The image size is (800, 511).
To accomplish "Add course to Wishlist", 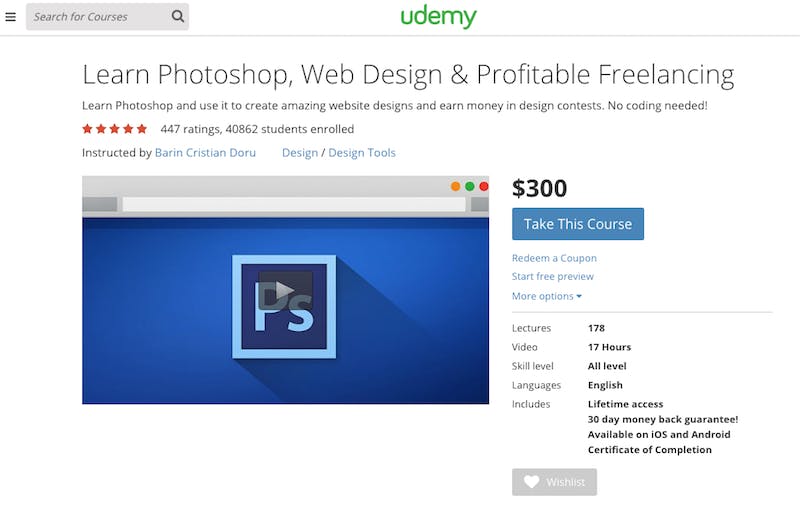I will (554, 482).
